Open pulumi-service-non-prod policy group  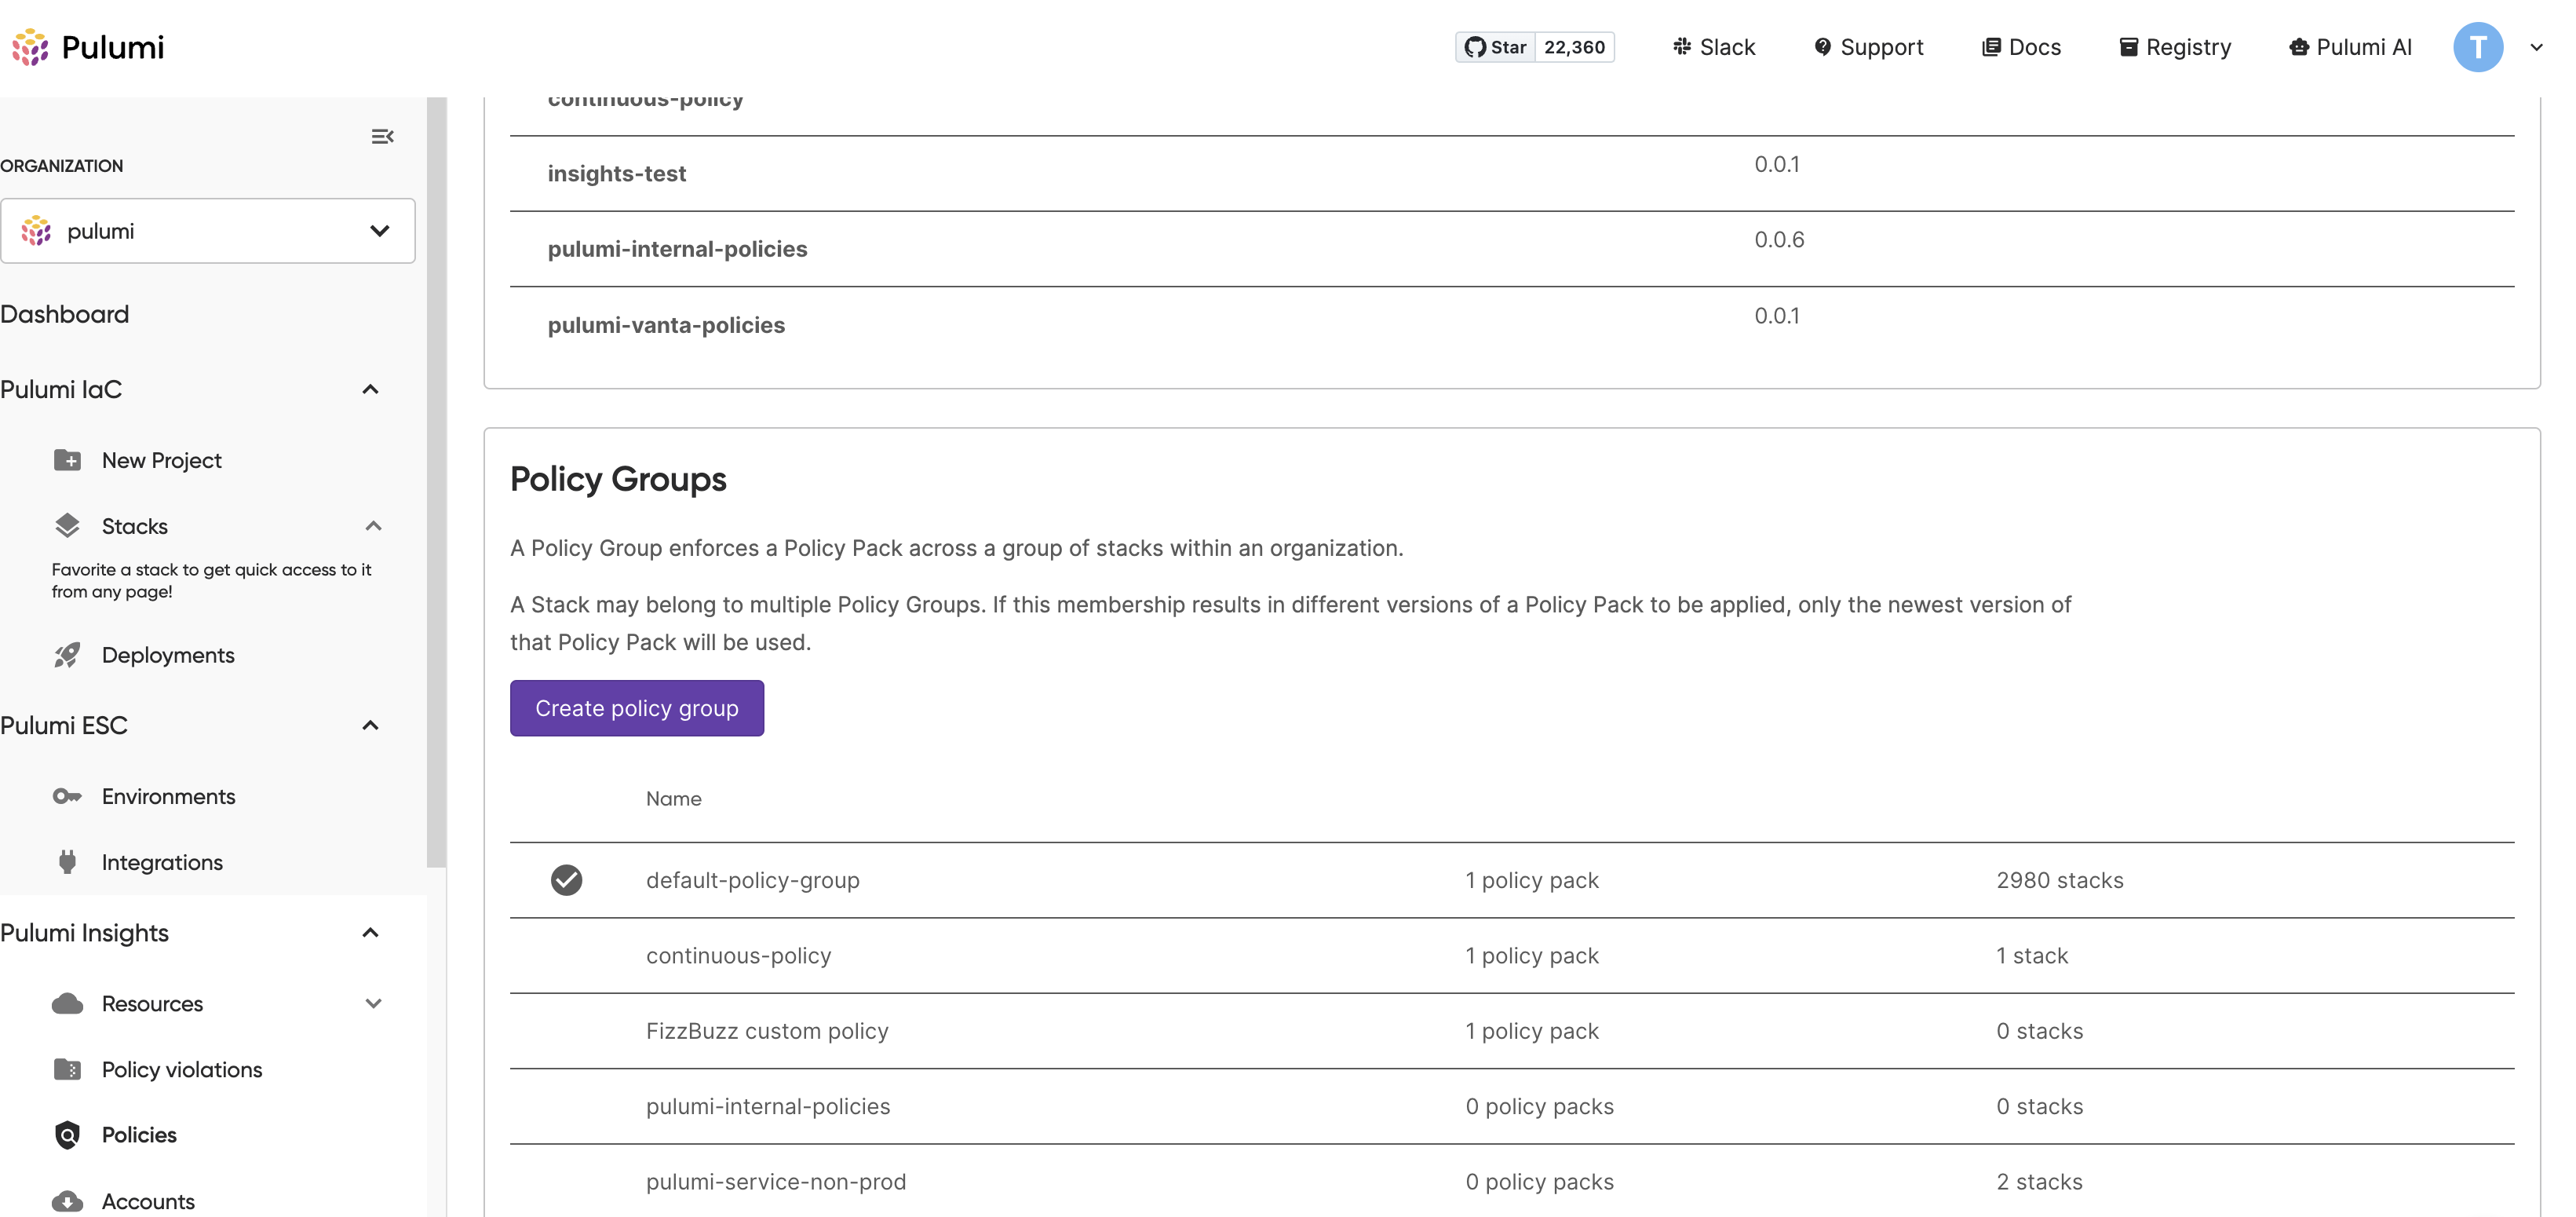pos(776,1182)
